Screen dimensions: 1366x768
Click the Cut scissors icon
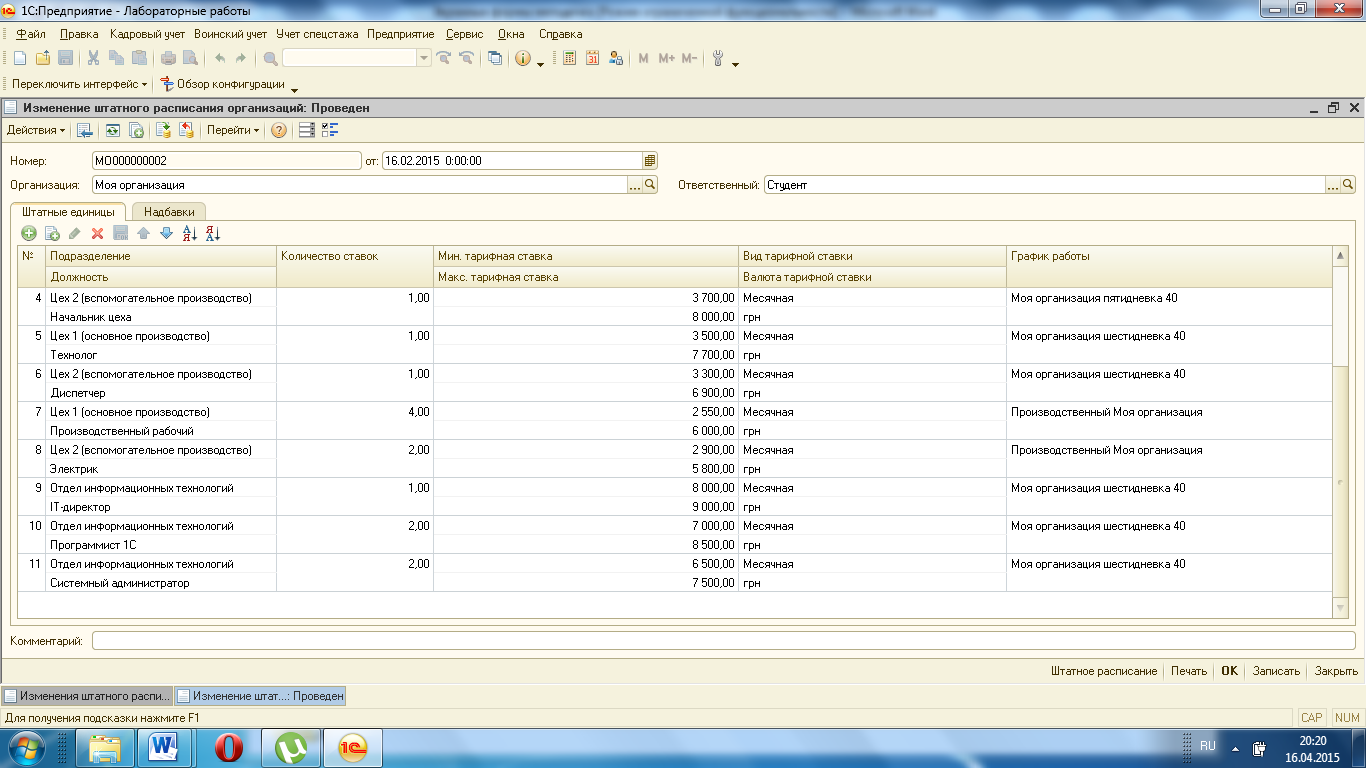pyautogui.click(x=93, y=58)
